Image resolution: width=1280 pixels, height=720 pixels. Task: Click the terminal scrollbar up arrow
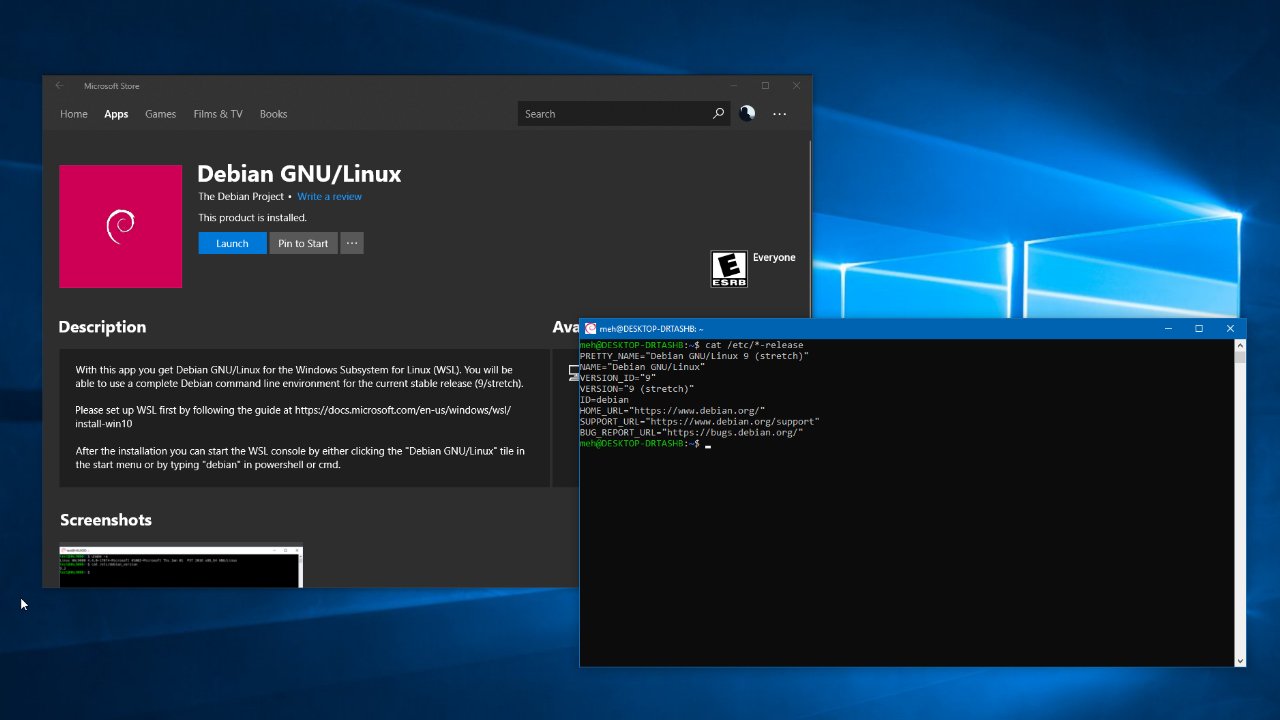(1240, 345)
